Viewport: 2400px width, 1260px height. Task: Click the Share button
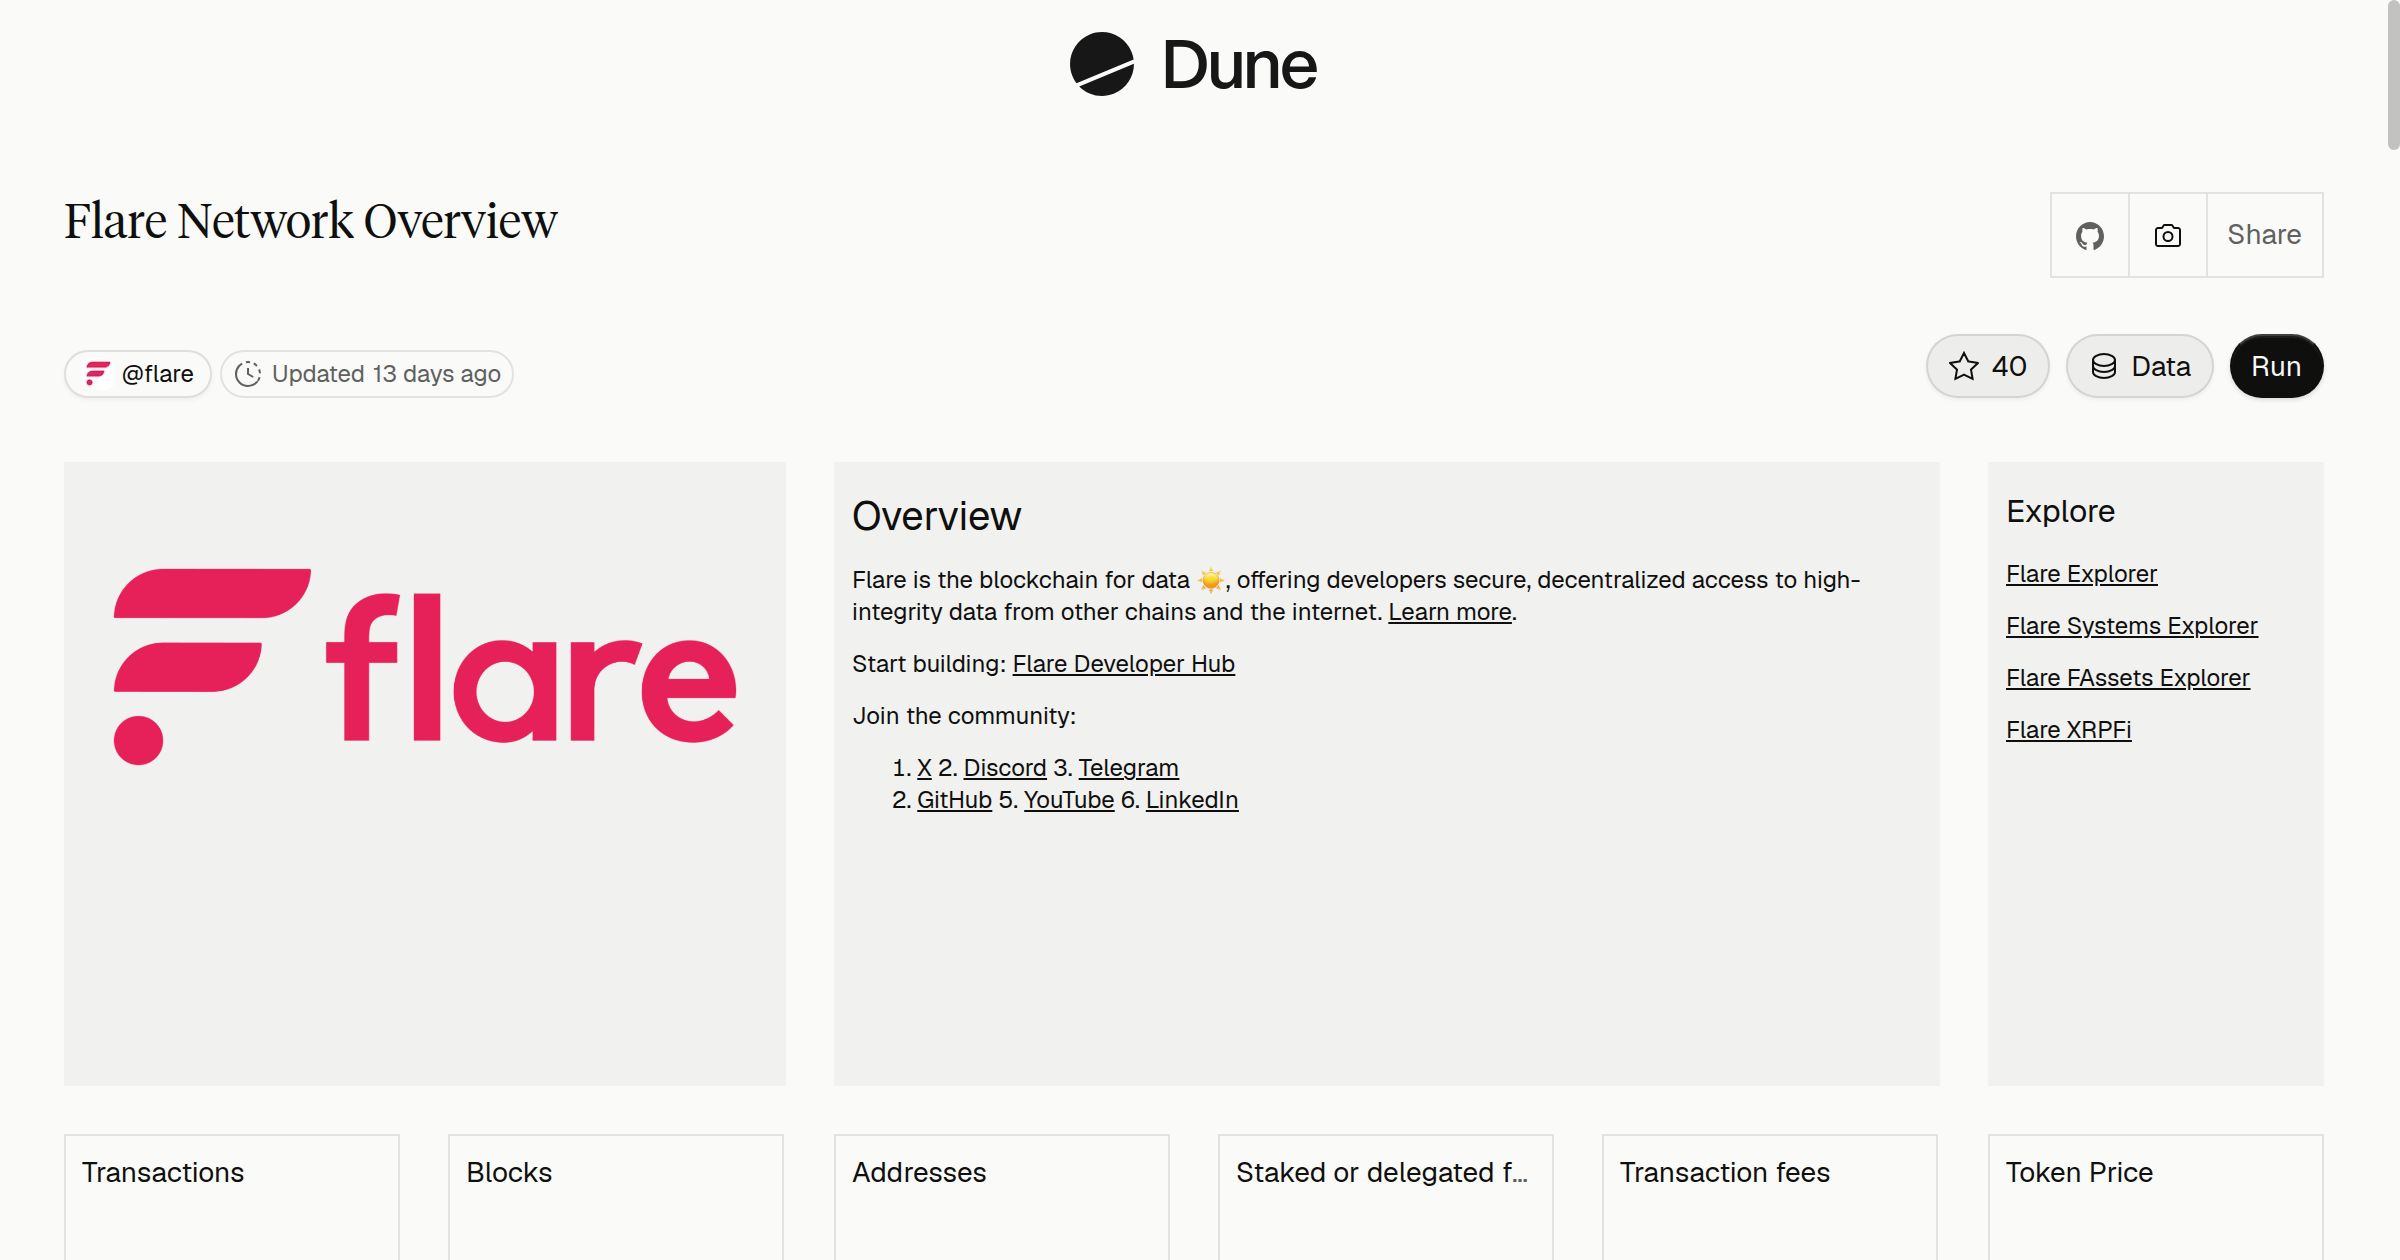pyautogui.click(x=2264, y=235)
